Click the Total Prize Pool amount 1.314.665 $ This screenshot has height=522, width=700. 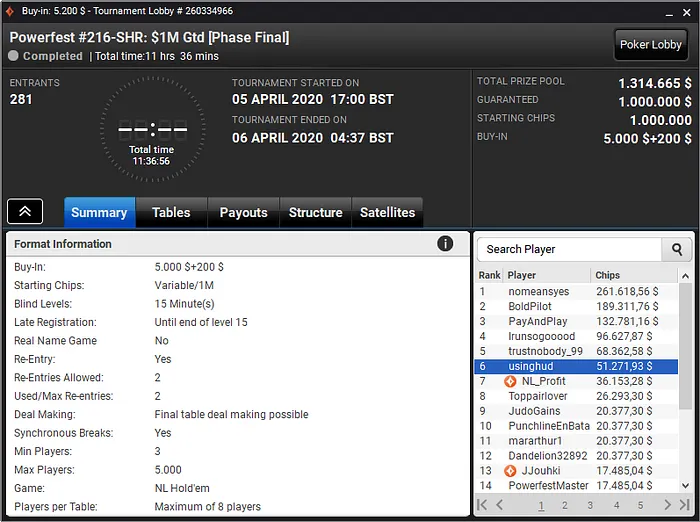(x=654, y=83)
